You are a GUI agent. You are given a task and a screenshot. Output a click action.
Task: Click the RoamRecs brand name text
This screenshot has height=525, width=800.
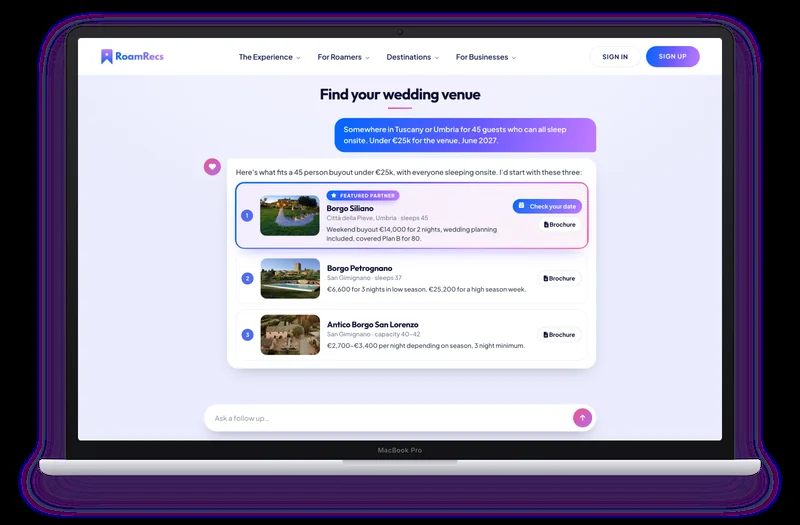coord(139,56)
